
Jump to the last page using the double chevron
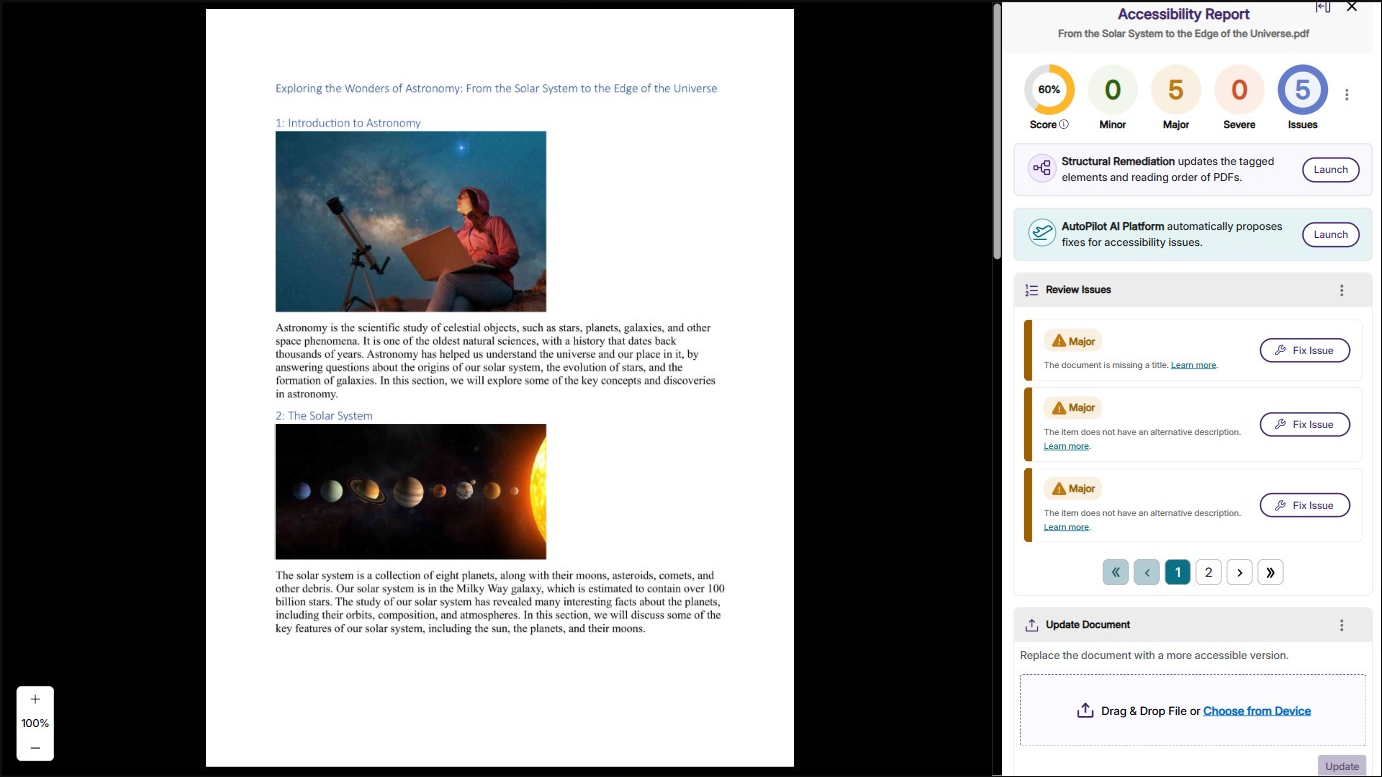[1270, 571]
